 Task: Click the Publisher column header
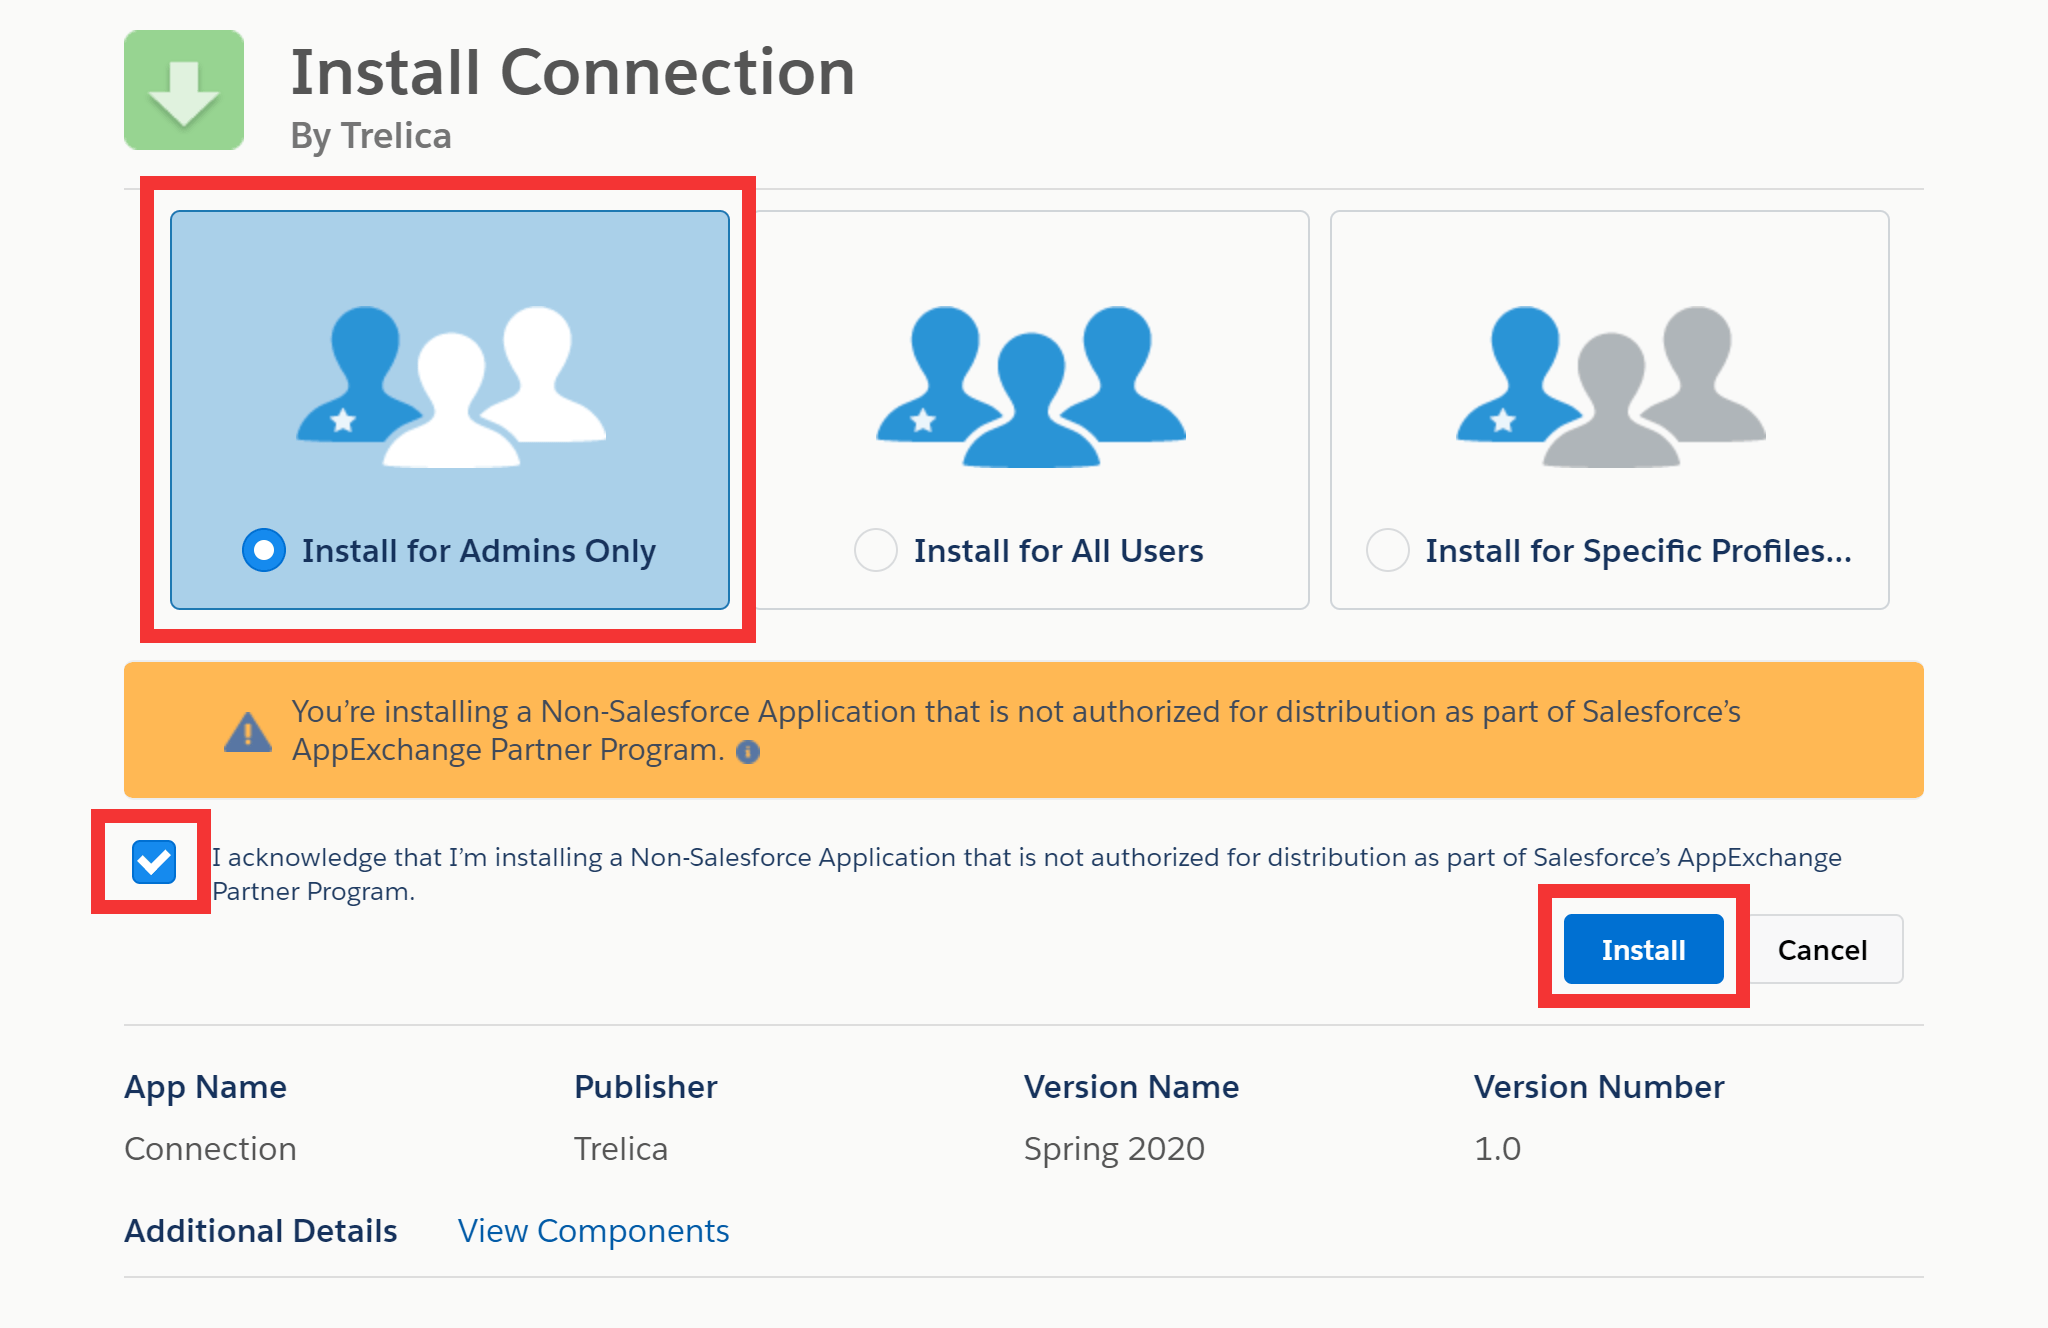coord(646,1087)
